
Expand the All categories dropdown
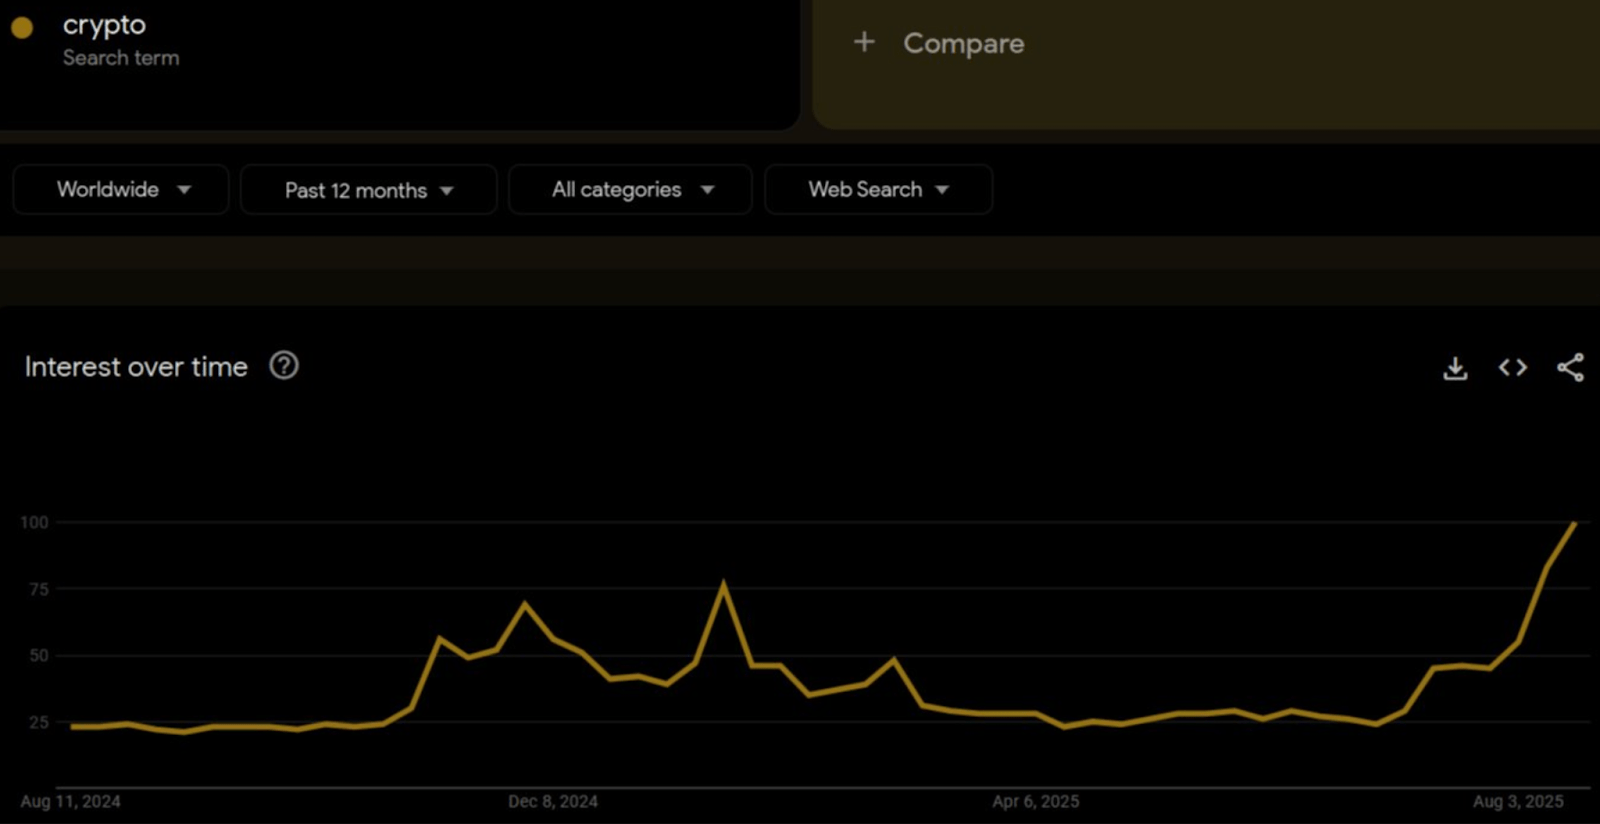[x=630, y=190]
